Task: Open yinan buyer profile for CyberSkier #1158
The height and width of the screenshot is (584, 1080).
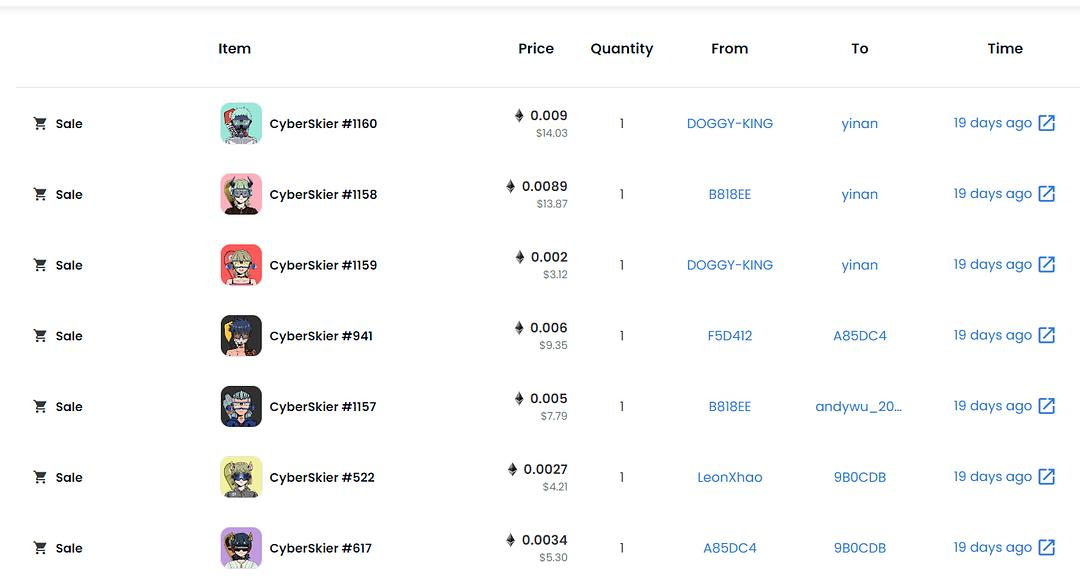Action: (x=859, y=194)
